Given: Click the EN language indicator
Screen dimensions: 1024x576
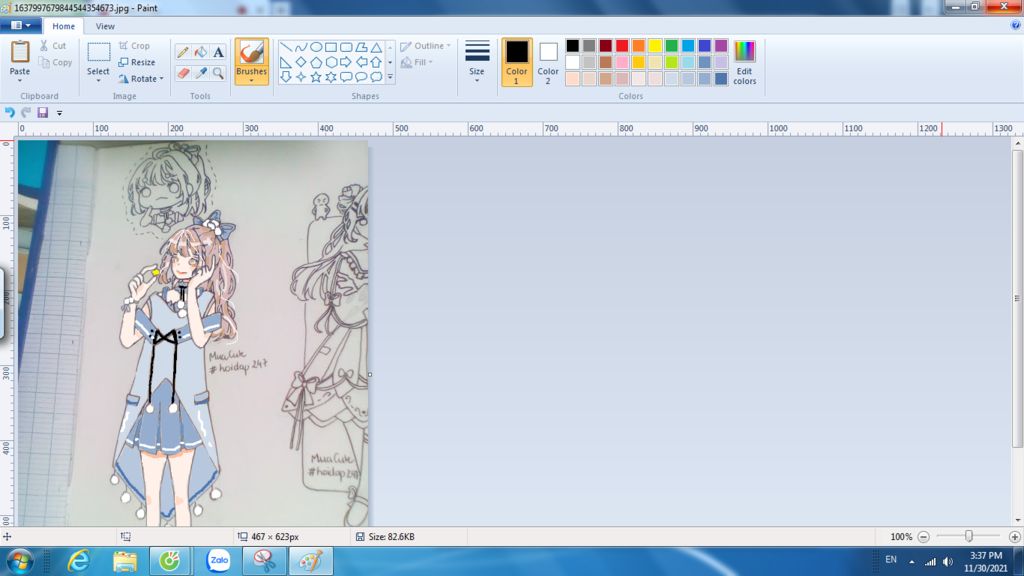Looking at the screenshot, I should (891, 560).
